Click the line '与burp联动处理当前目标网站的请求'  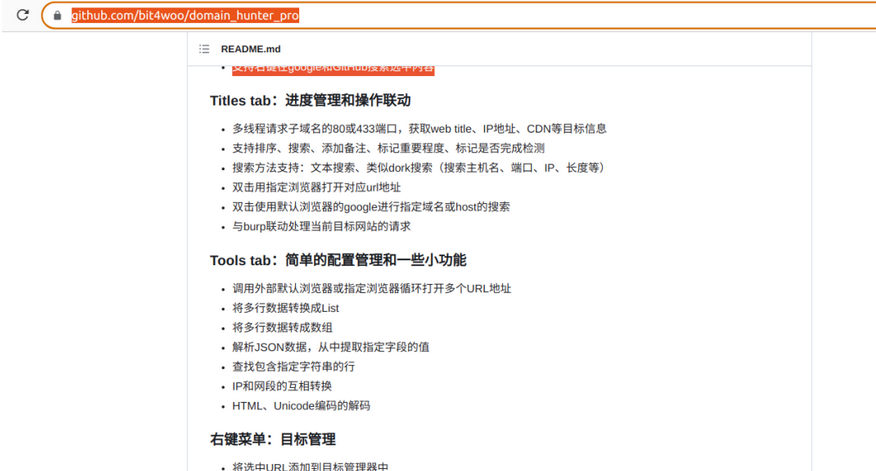[x=321, y=226]
